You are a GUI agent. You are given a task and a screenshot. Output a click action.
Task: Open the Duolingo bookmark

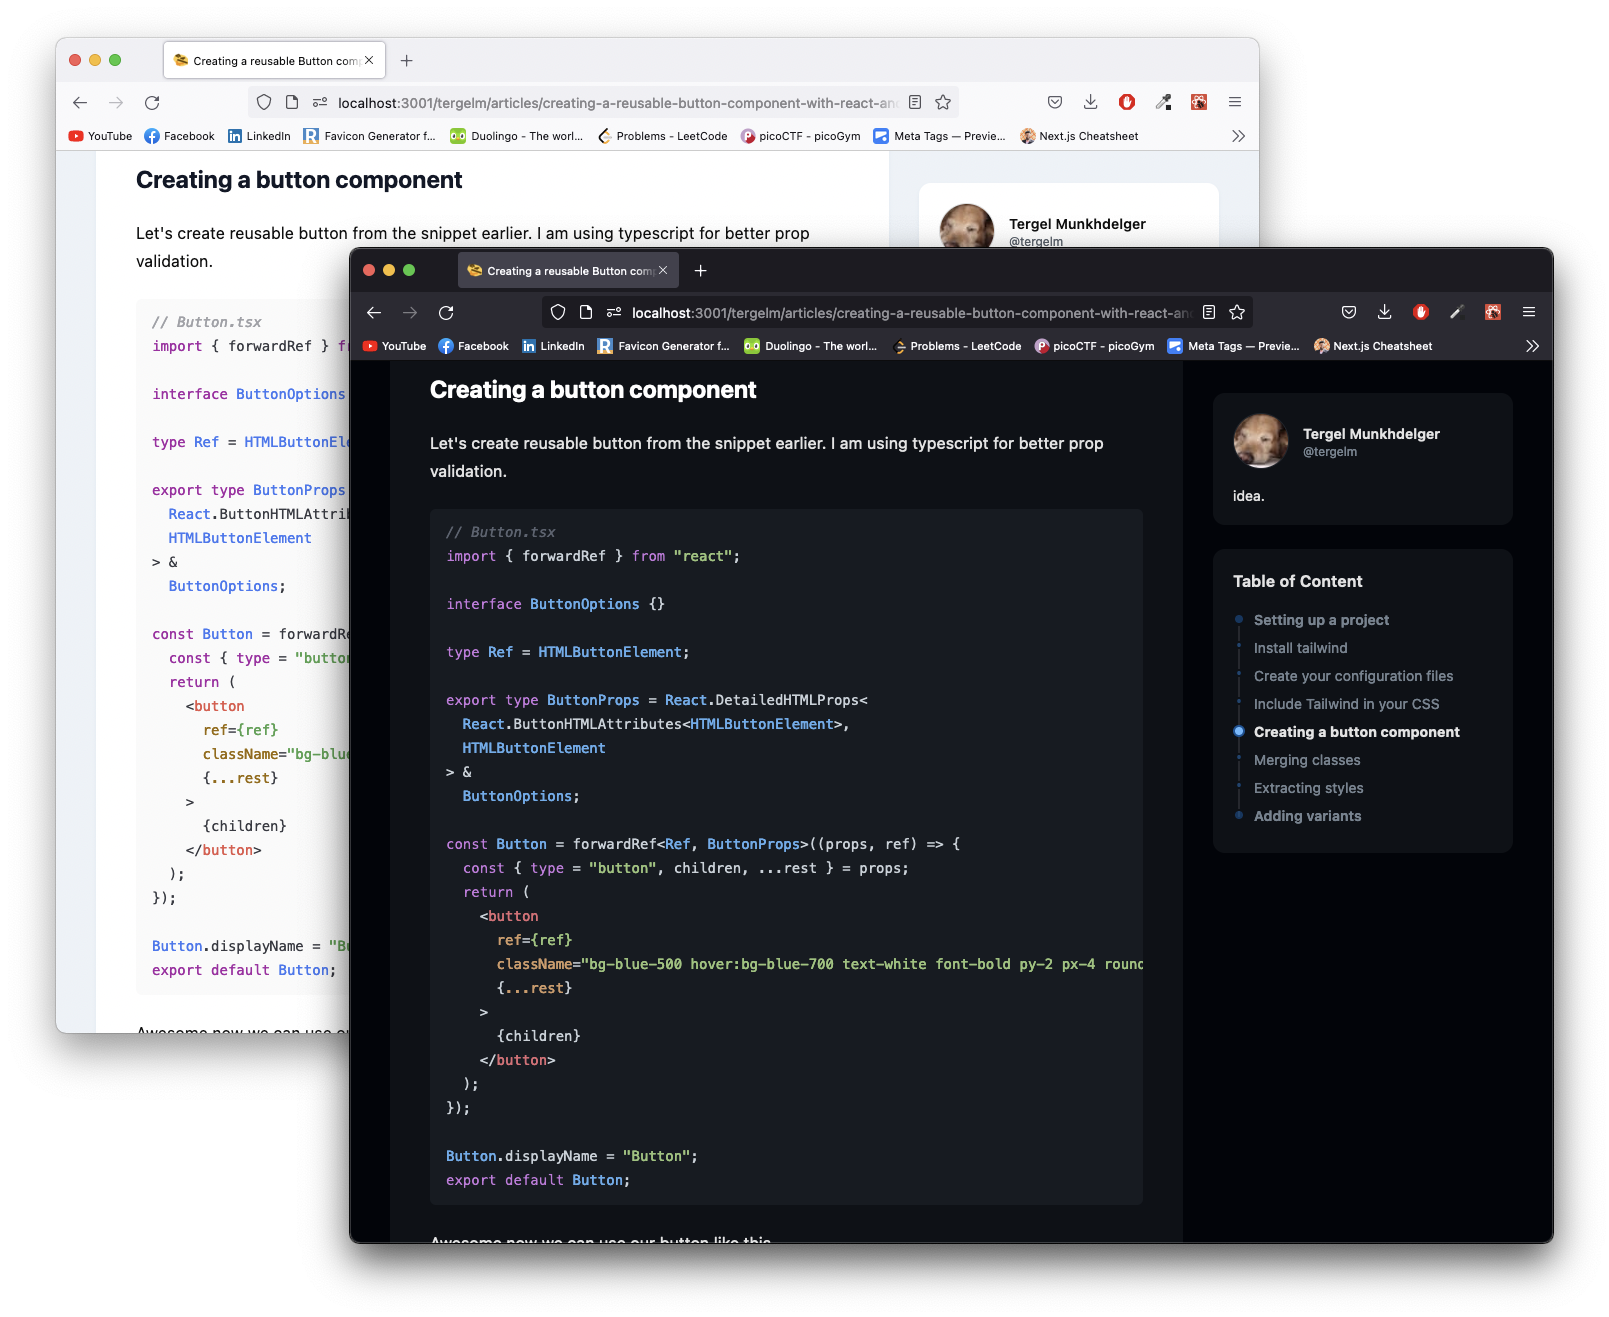(810, 346)
